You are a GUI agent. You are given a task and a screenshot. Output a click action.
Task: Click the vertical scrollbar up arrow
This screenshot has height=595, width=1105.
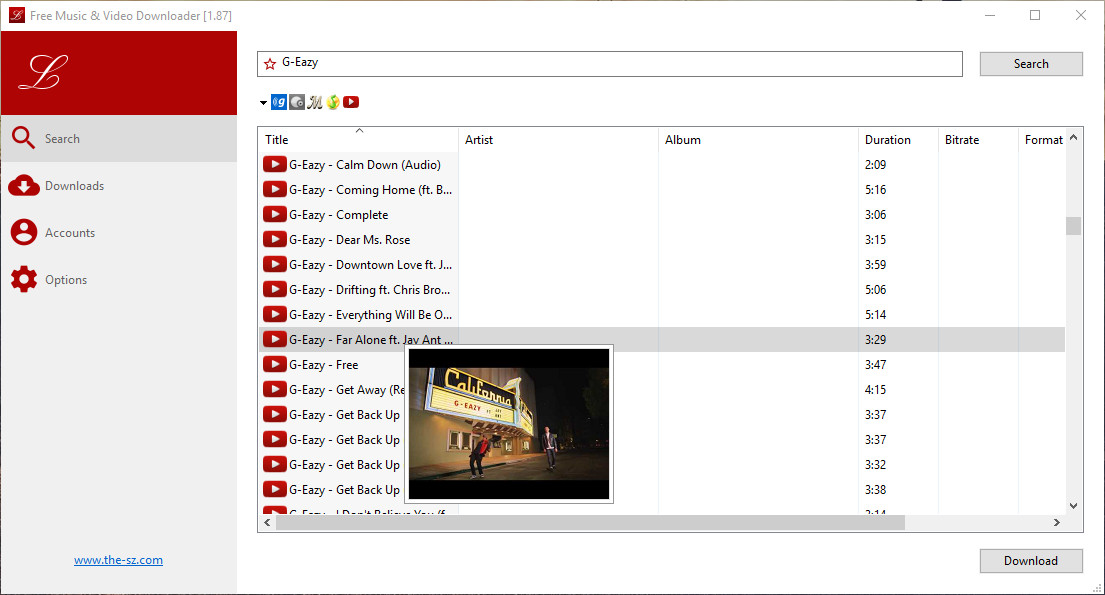[1073, 137]
